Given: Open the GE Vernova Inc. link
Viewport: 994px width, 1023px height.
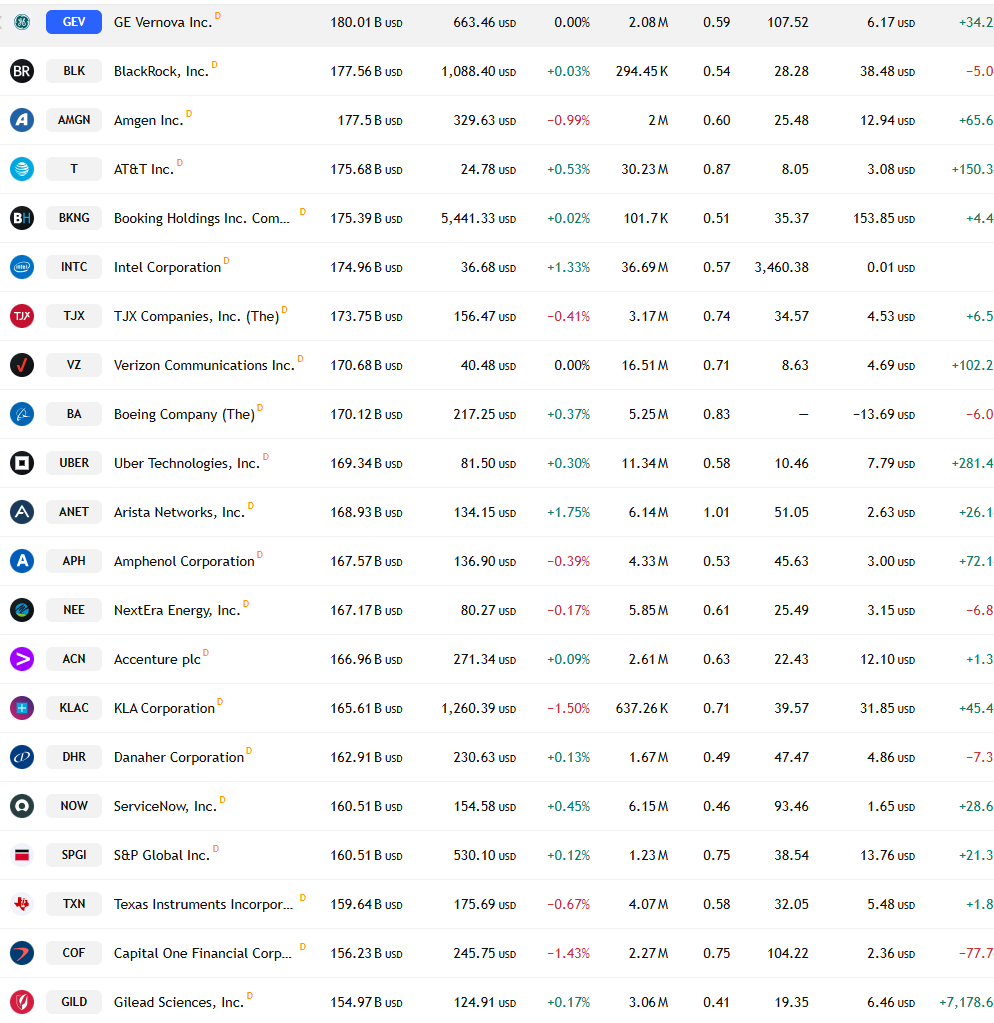Looking at the screenshot, I should point(163,23).
